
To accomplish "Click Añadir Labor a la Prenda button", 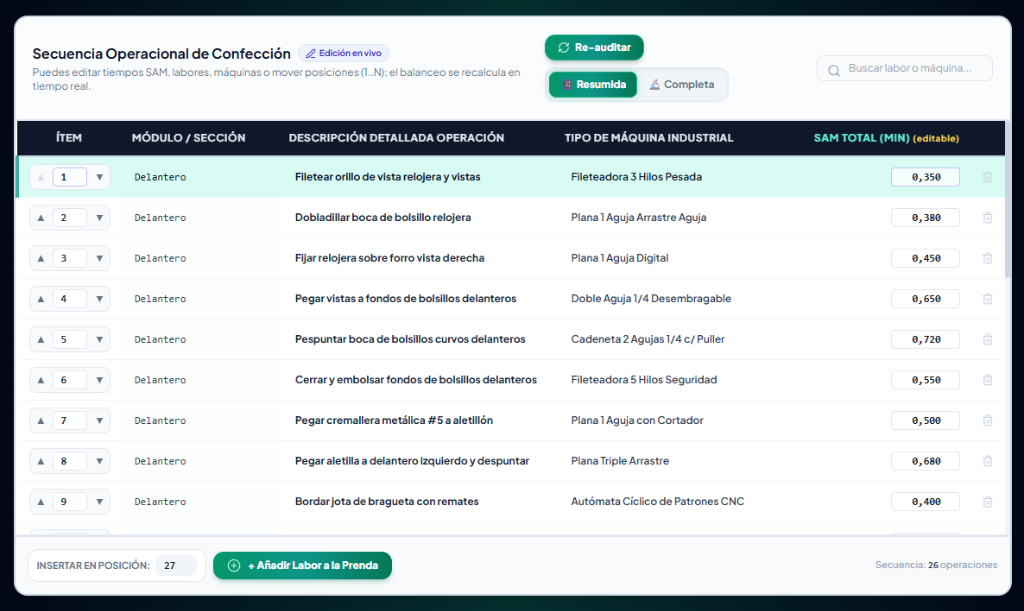I will tap(302, 565).
